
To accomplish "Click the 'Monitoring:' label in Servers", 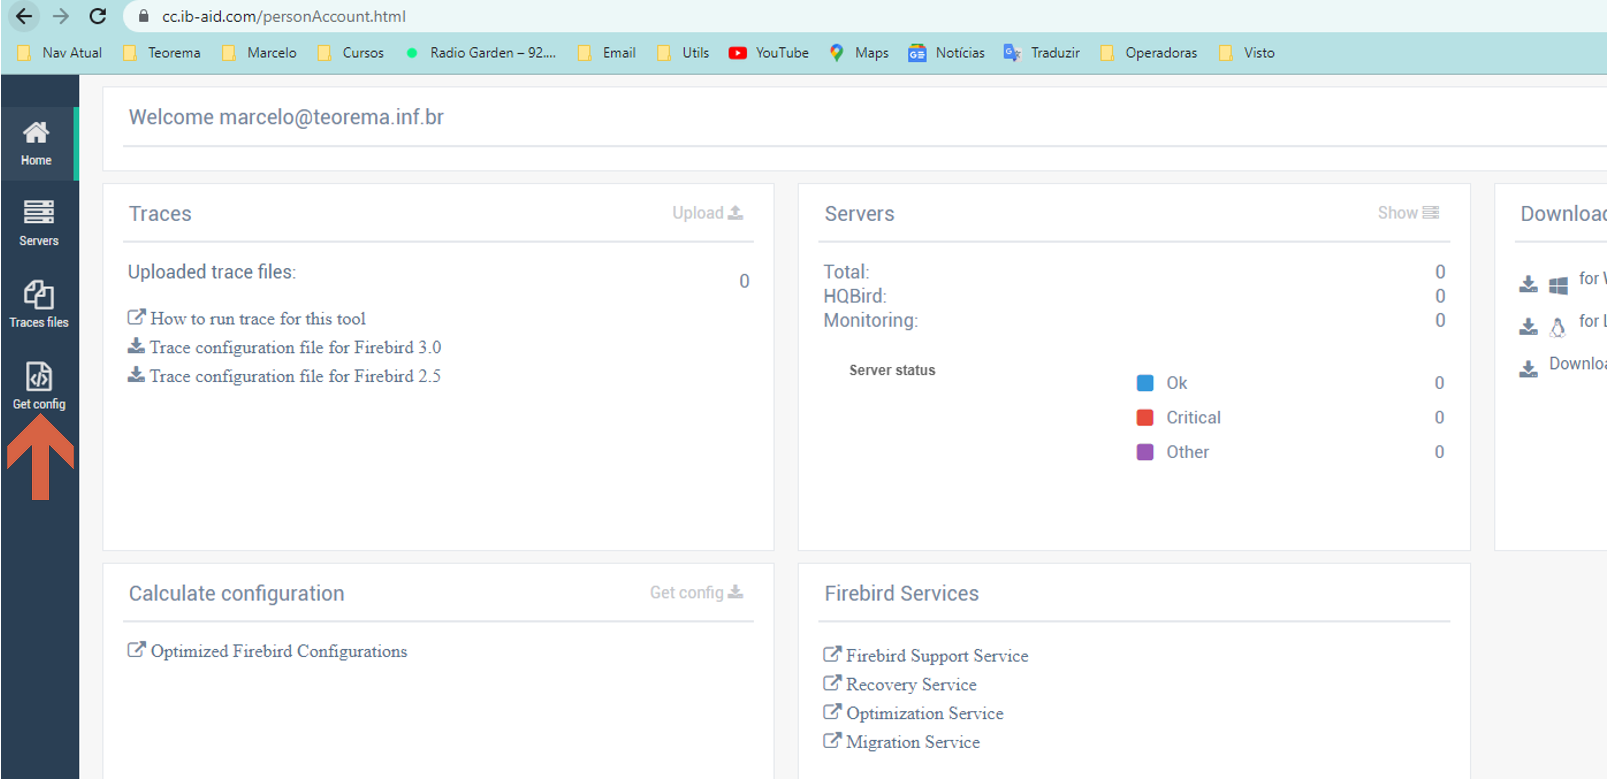I will tap(870, 320).
